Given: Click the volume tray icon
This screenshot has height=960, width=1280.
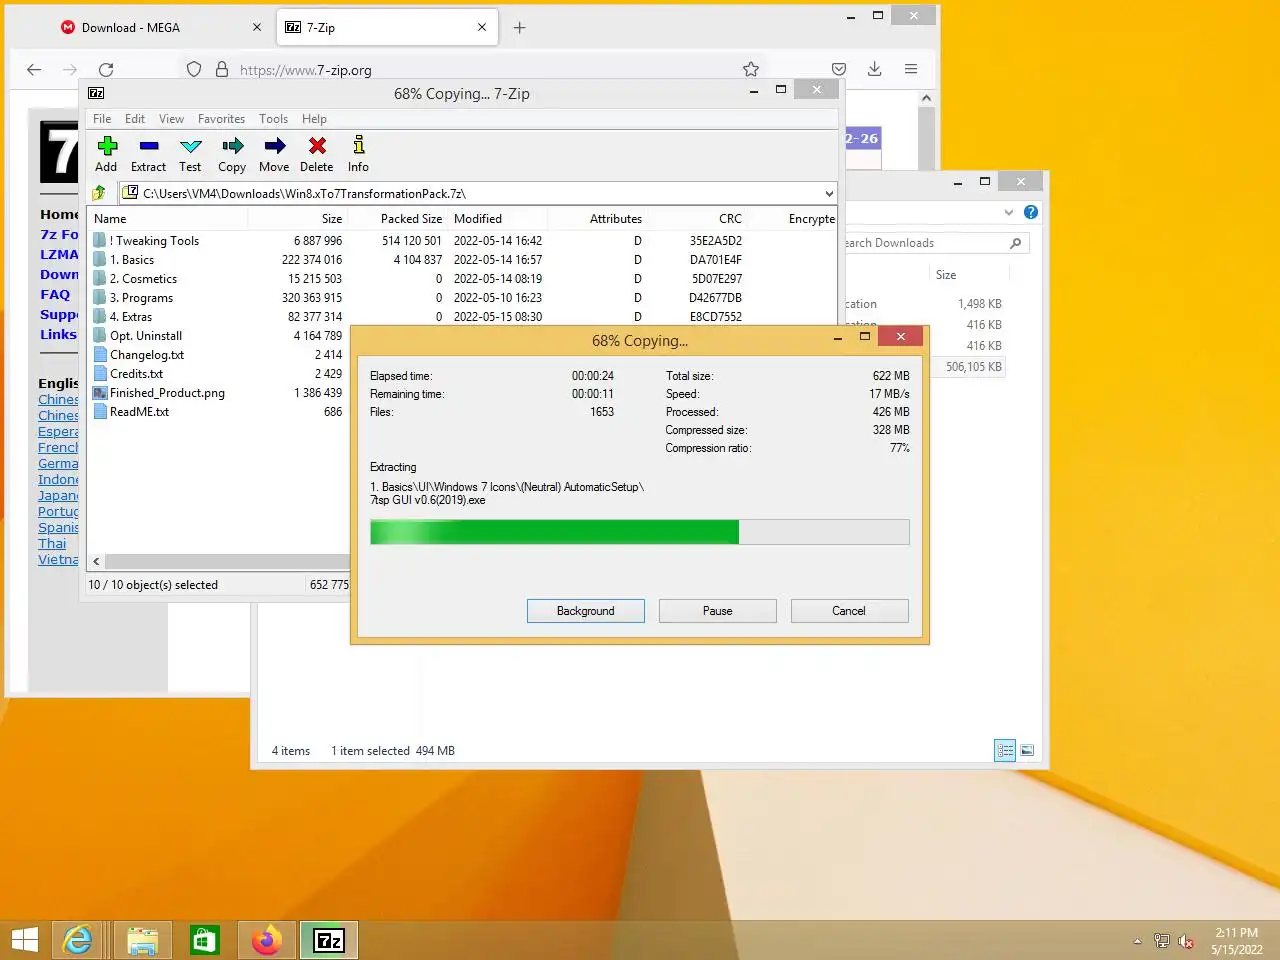Looking at the screenshot, I should (x=1186, y=941).
